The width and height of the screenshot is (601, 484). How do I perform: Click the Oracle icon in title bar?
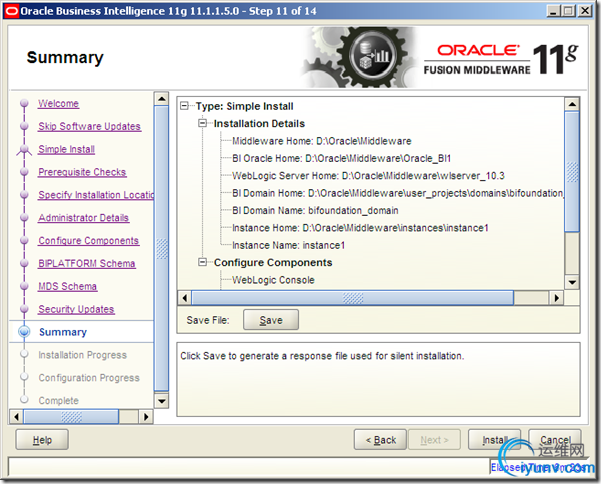tap(11, 11)
